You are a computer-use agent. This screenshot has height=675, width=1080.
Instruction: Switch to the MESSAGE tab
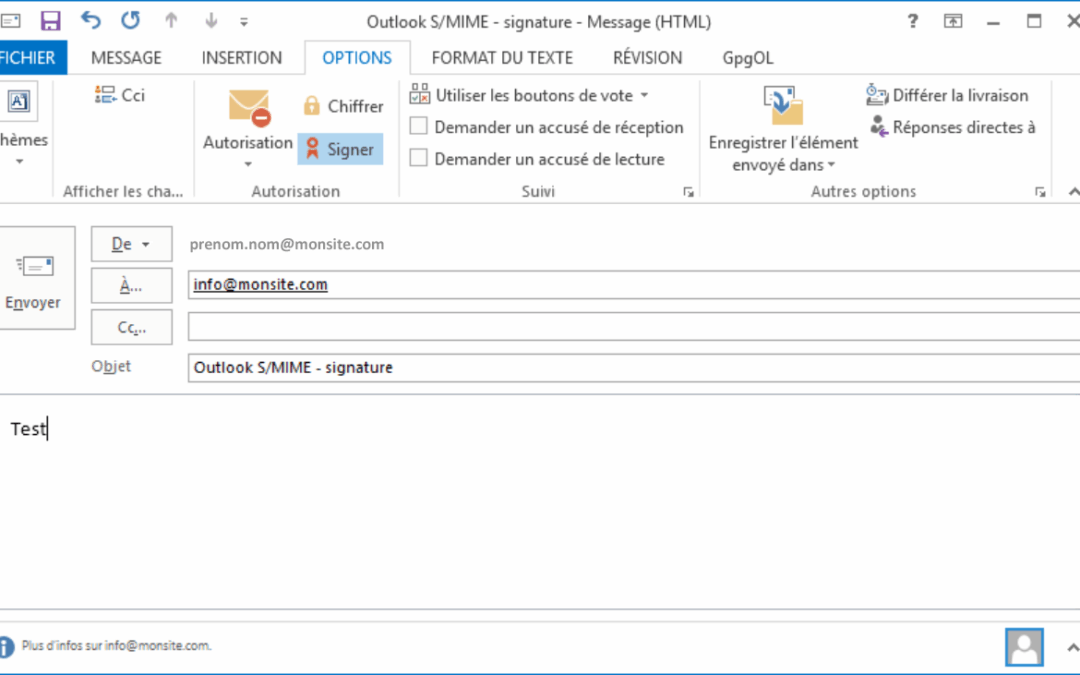point(126,57)
